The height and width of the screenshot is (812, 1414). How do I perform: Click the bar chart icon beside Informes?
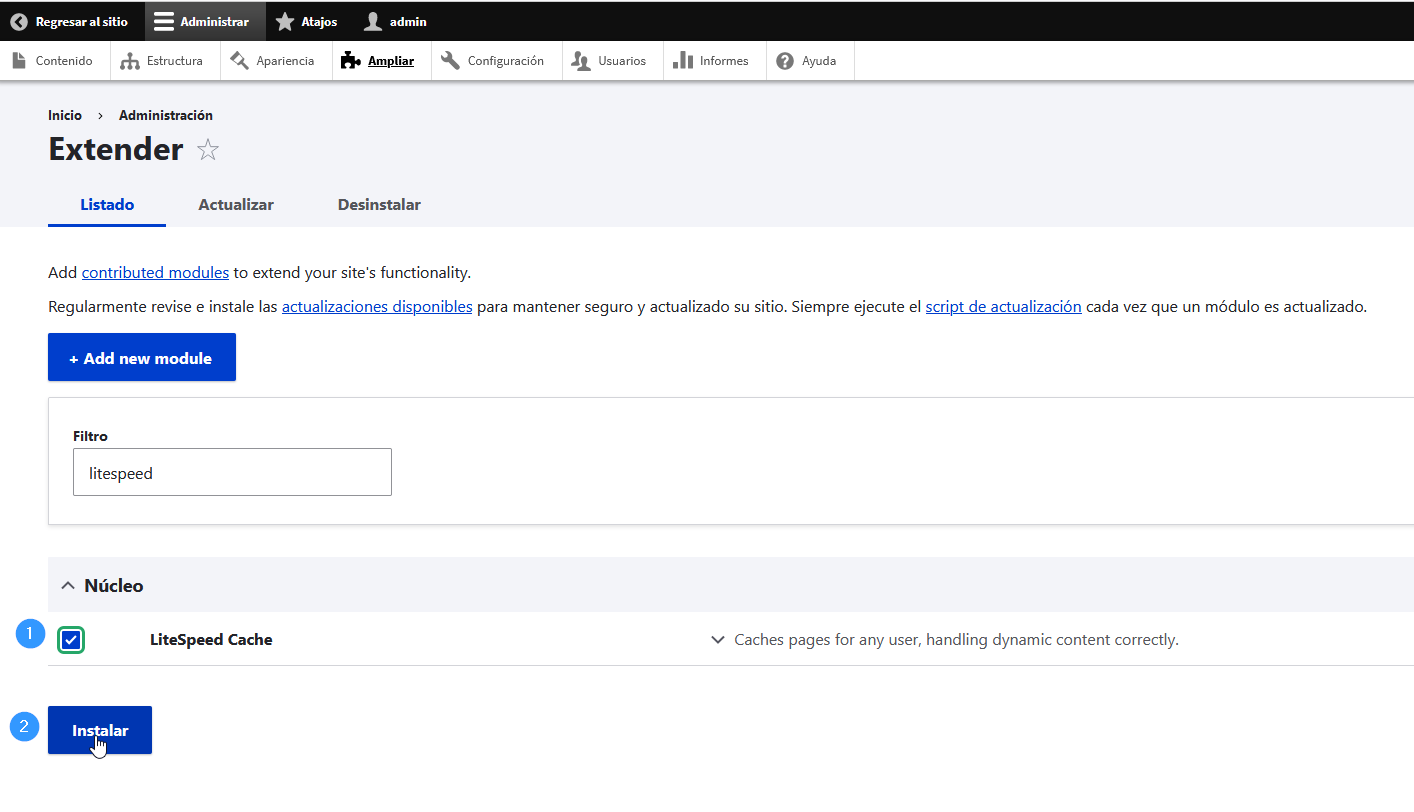tap(683, 61)
